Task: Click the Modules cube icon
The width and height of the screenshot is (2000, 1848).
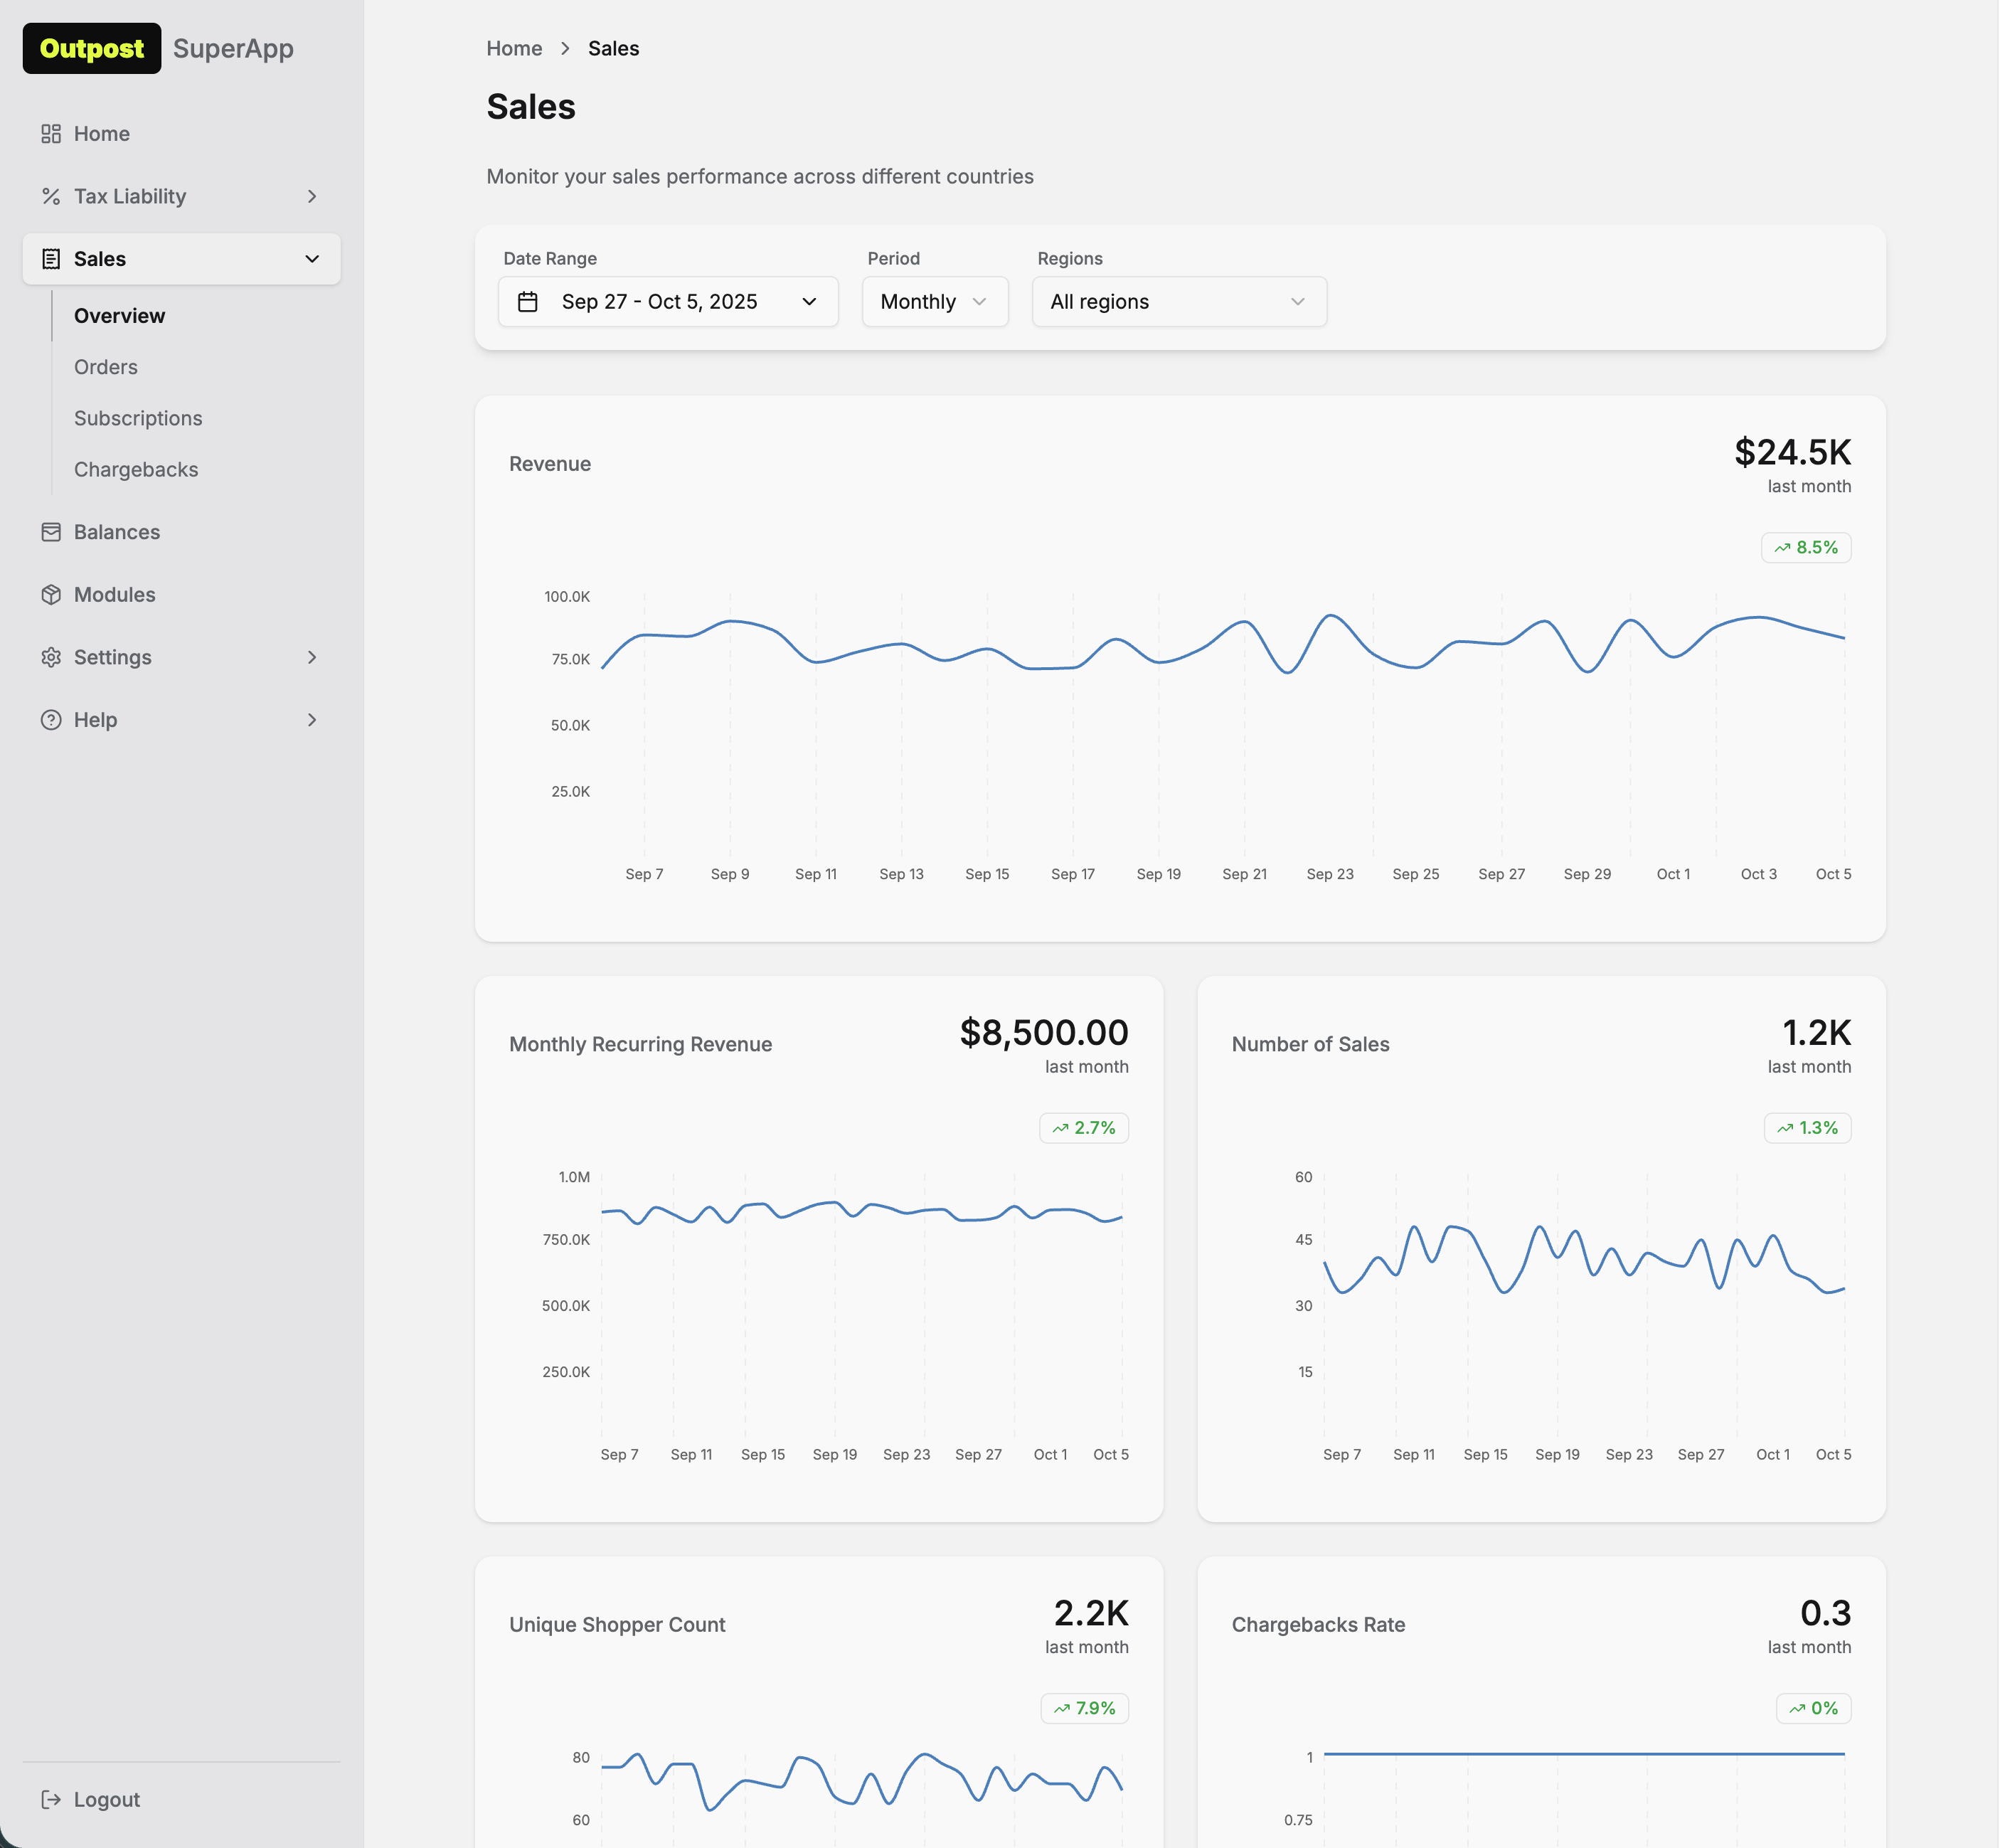Action: tap(51, 595)
